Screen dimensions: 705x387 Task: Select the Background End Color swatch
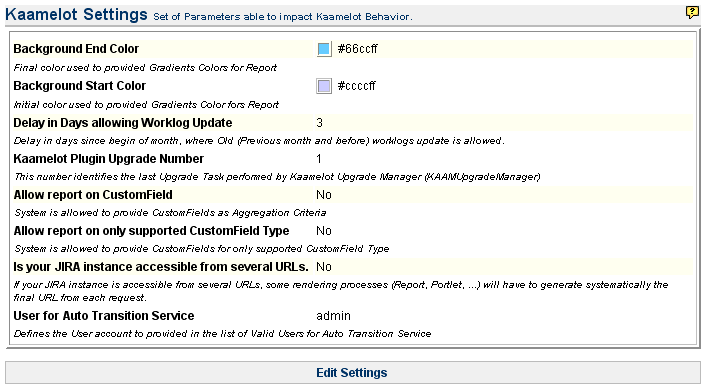(324, 49)
